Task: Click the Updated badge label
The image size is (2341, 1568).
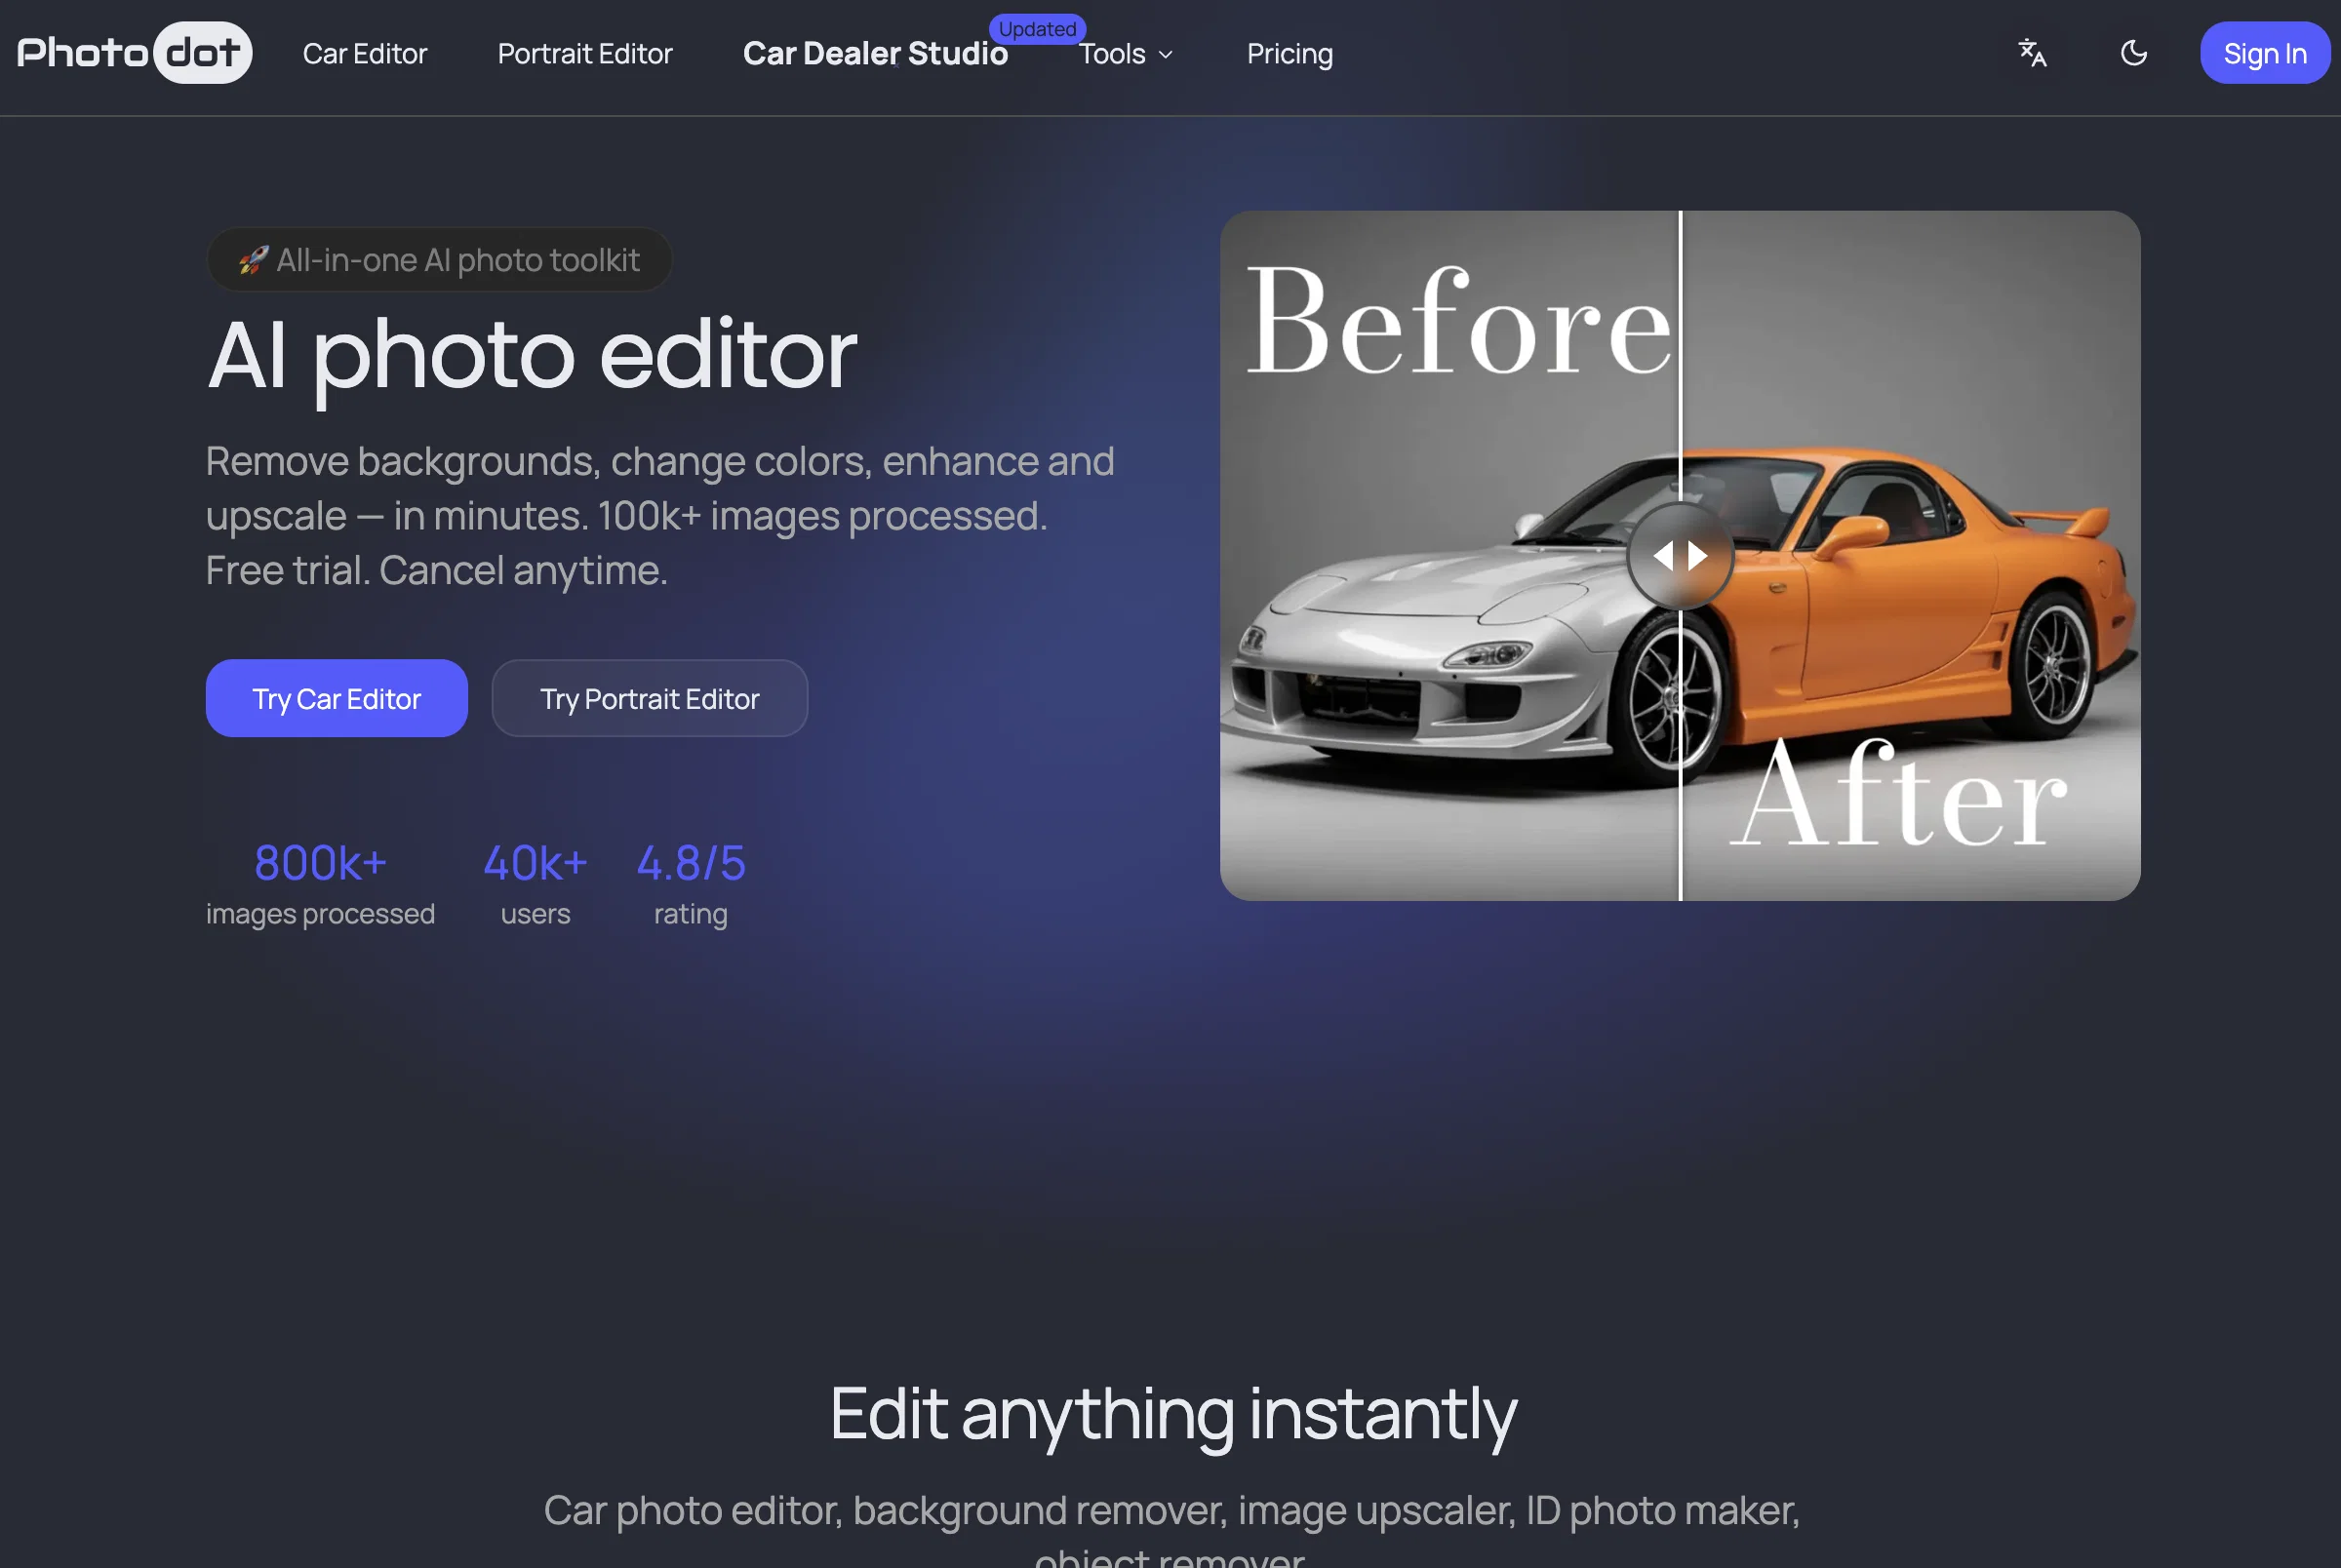Action: click(x=1038, y=29)
